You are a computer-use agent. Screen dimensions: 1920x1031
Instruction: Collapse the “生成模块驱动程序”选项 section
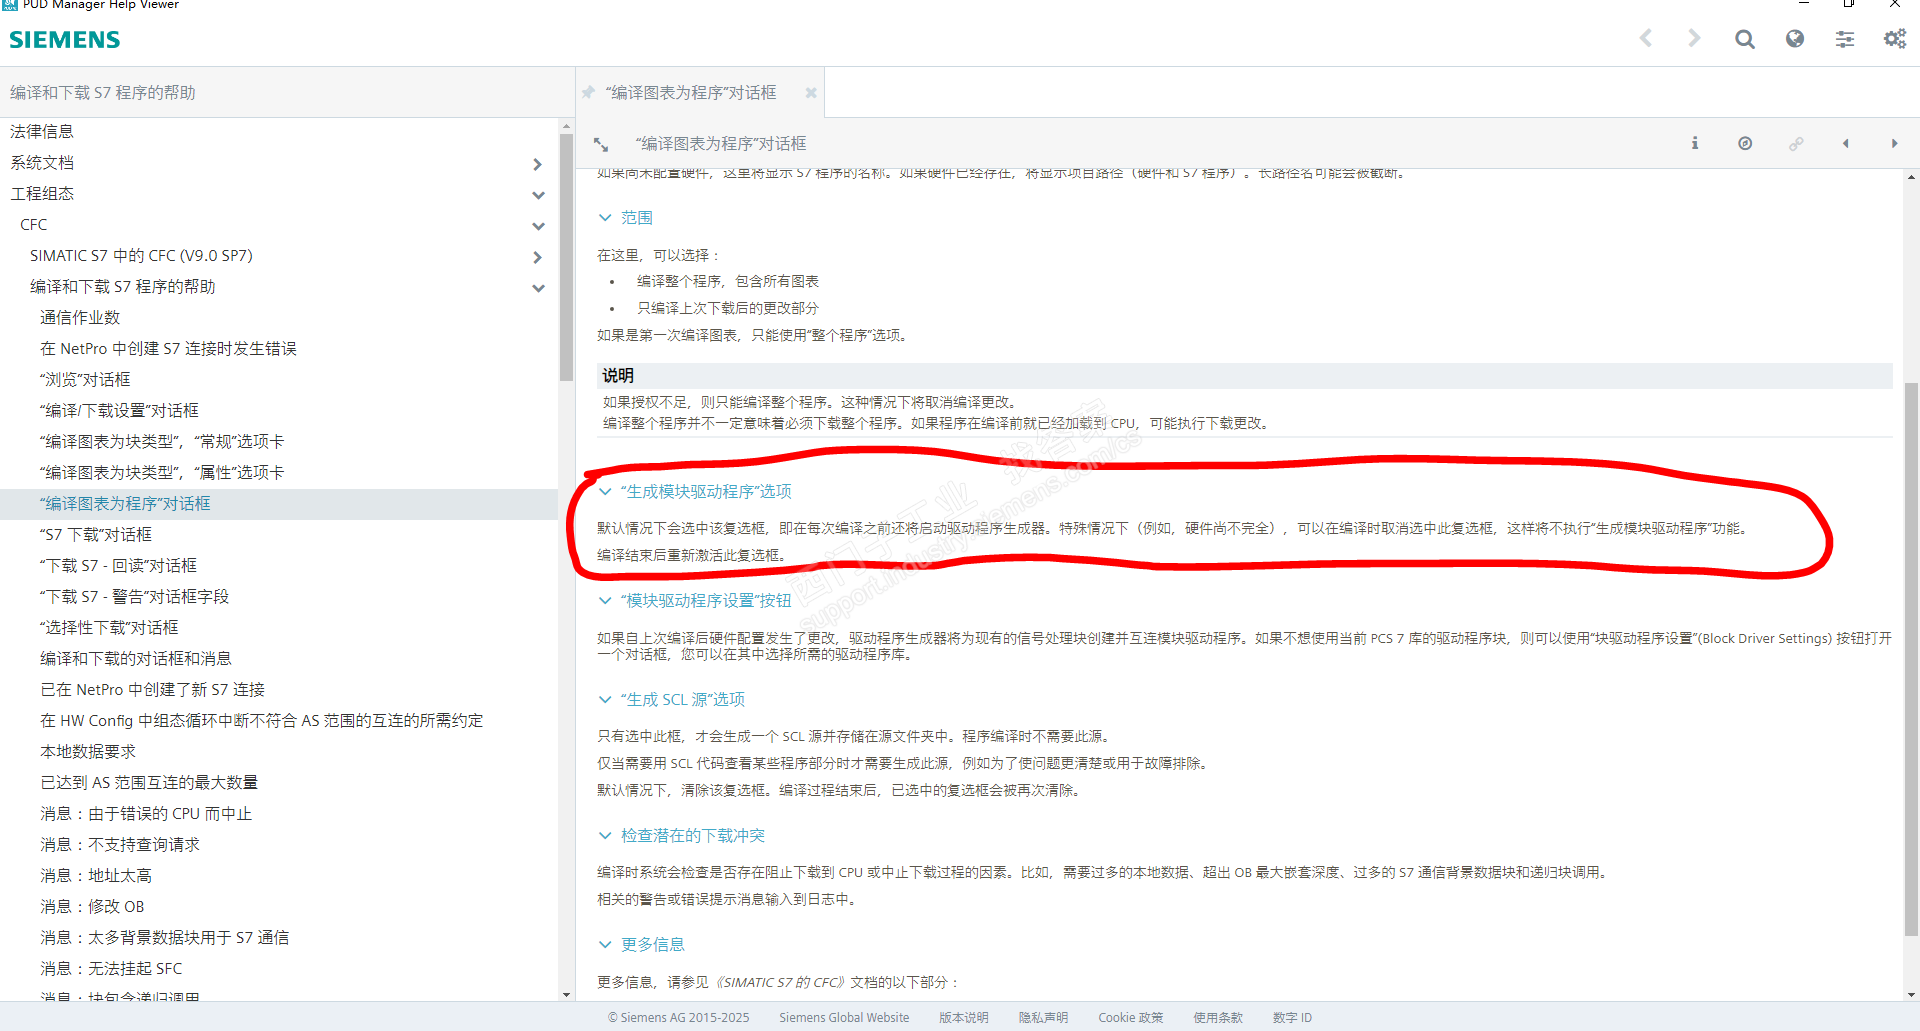click(x=605, y=491)
